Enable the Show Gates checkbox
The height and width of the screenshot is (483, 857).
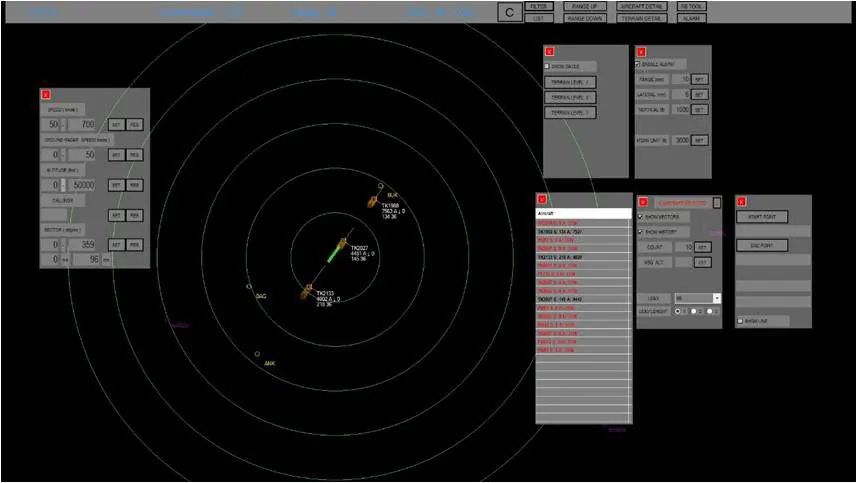click(547, 66)
